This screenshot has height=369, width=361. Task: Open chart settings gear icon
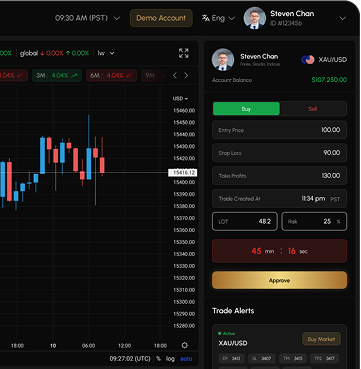185,345
